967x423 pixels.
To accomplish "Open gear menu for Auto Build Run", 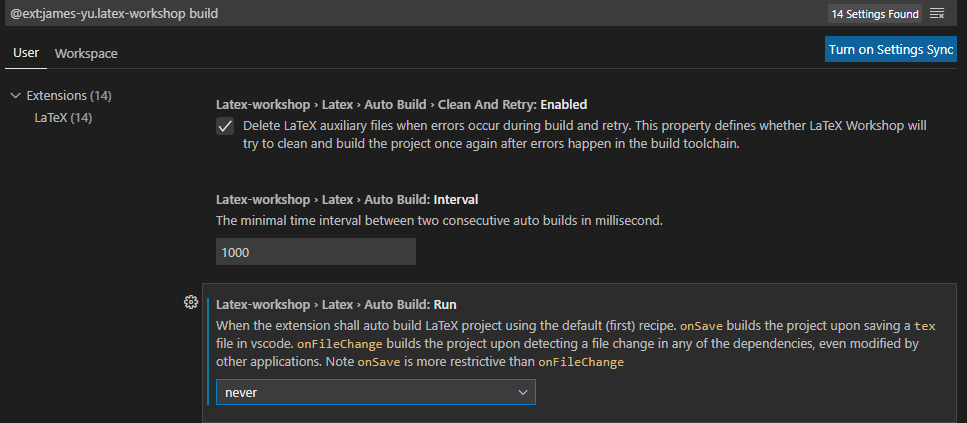I will pos(191,302).
